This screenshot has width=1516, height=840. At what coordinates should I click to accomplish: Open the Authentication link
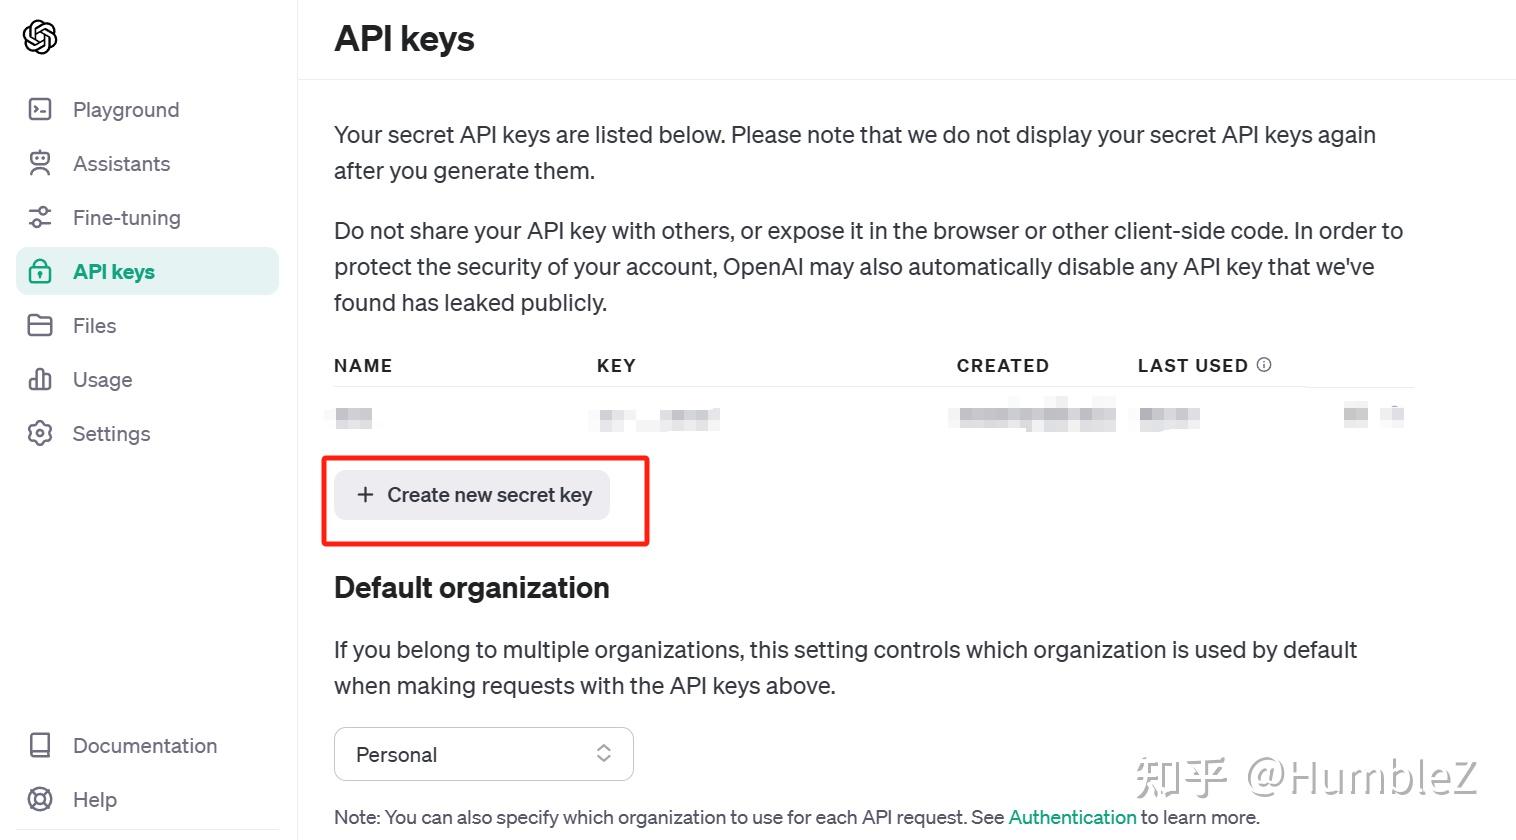(1071, 816)
